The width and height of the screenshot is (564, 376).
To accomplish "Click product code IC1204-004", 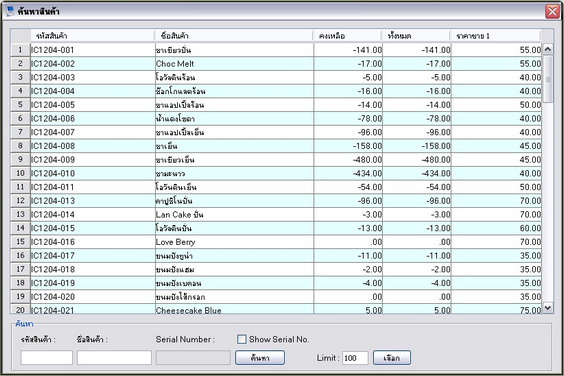I will [53, 91].
